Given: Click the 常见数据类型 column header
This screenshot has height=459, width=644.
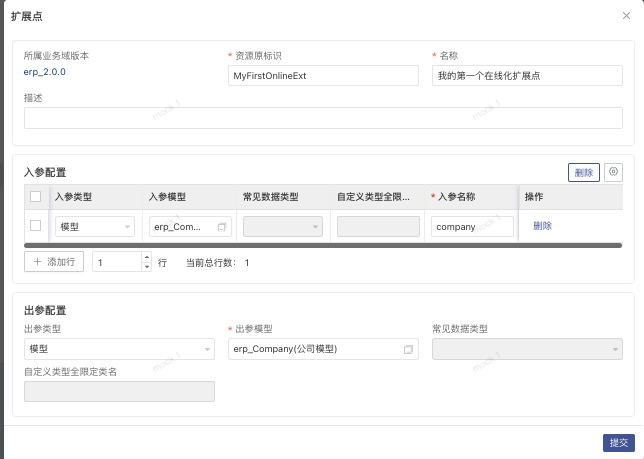Looking at the screenshot, I should [x=271, y=197].
